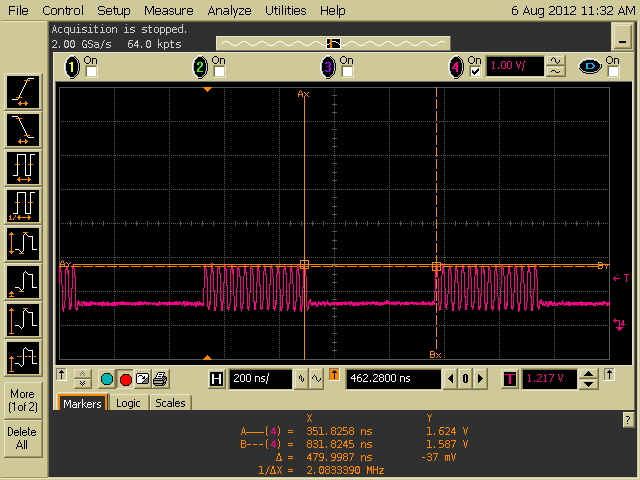Click up-arrow button left of toolbar
This screenshot has width=640, height=480.
coord(62,374)
